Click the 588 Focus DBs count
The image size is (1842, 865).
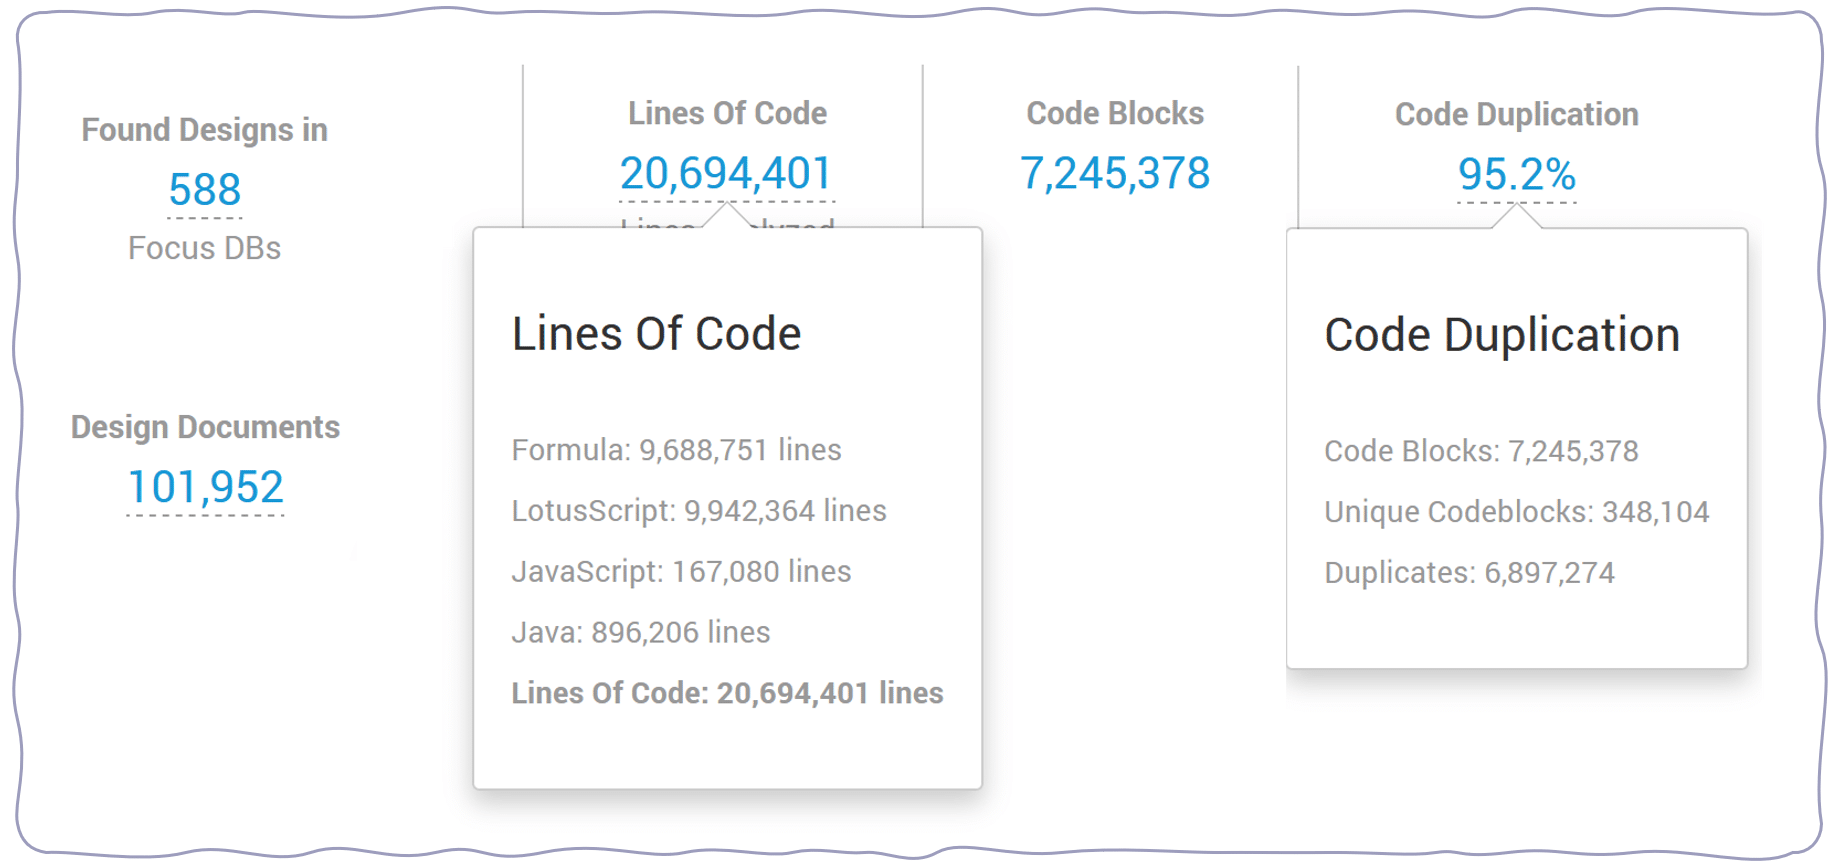point(205,190)
